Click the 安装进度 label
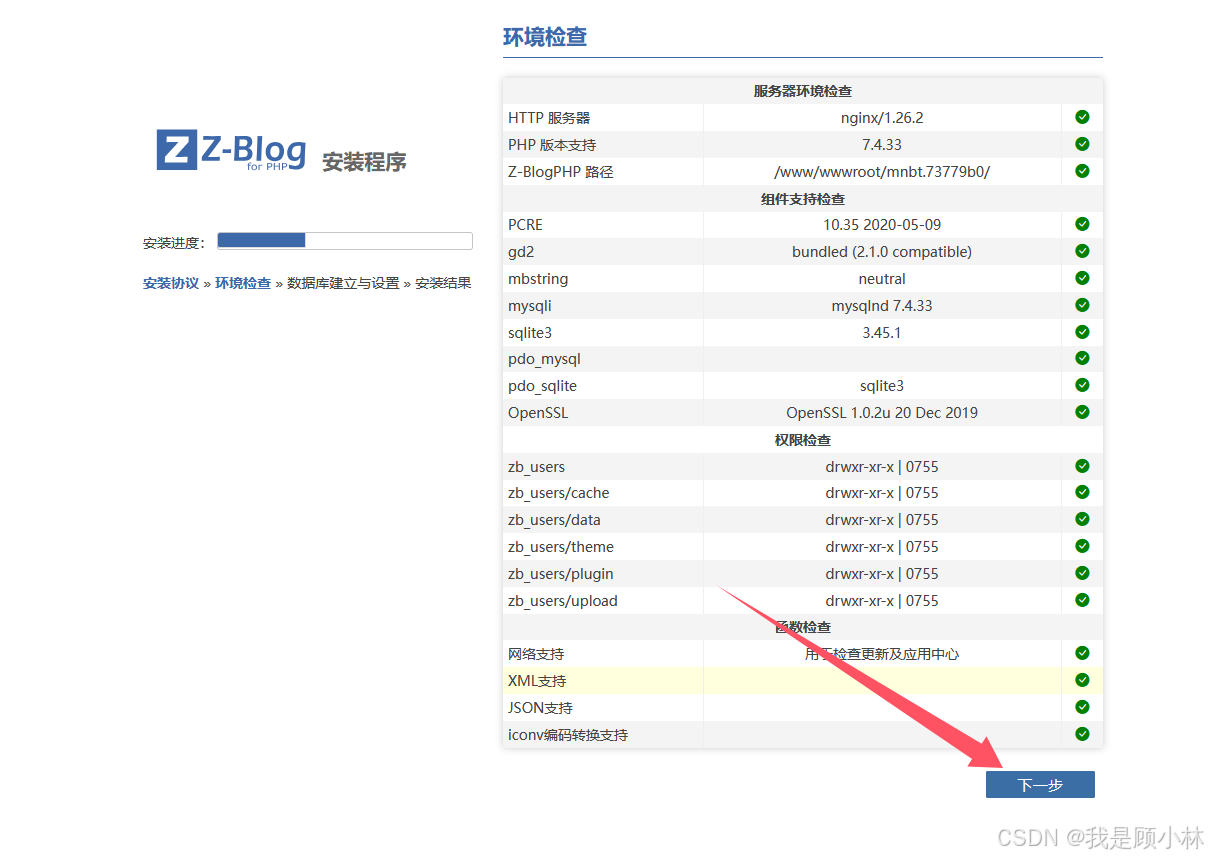1208x857 pixels. pos(173,243)
